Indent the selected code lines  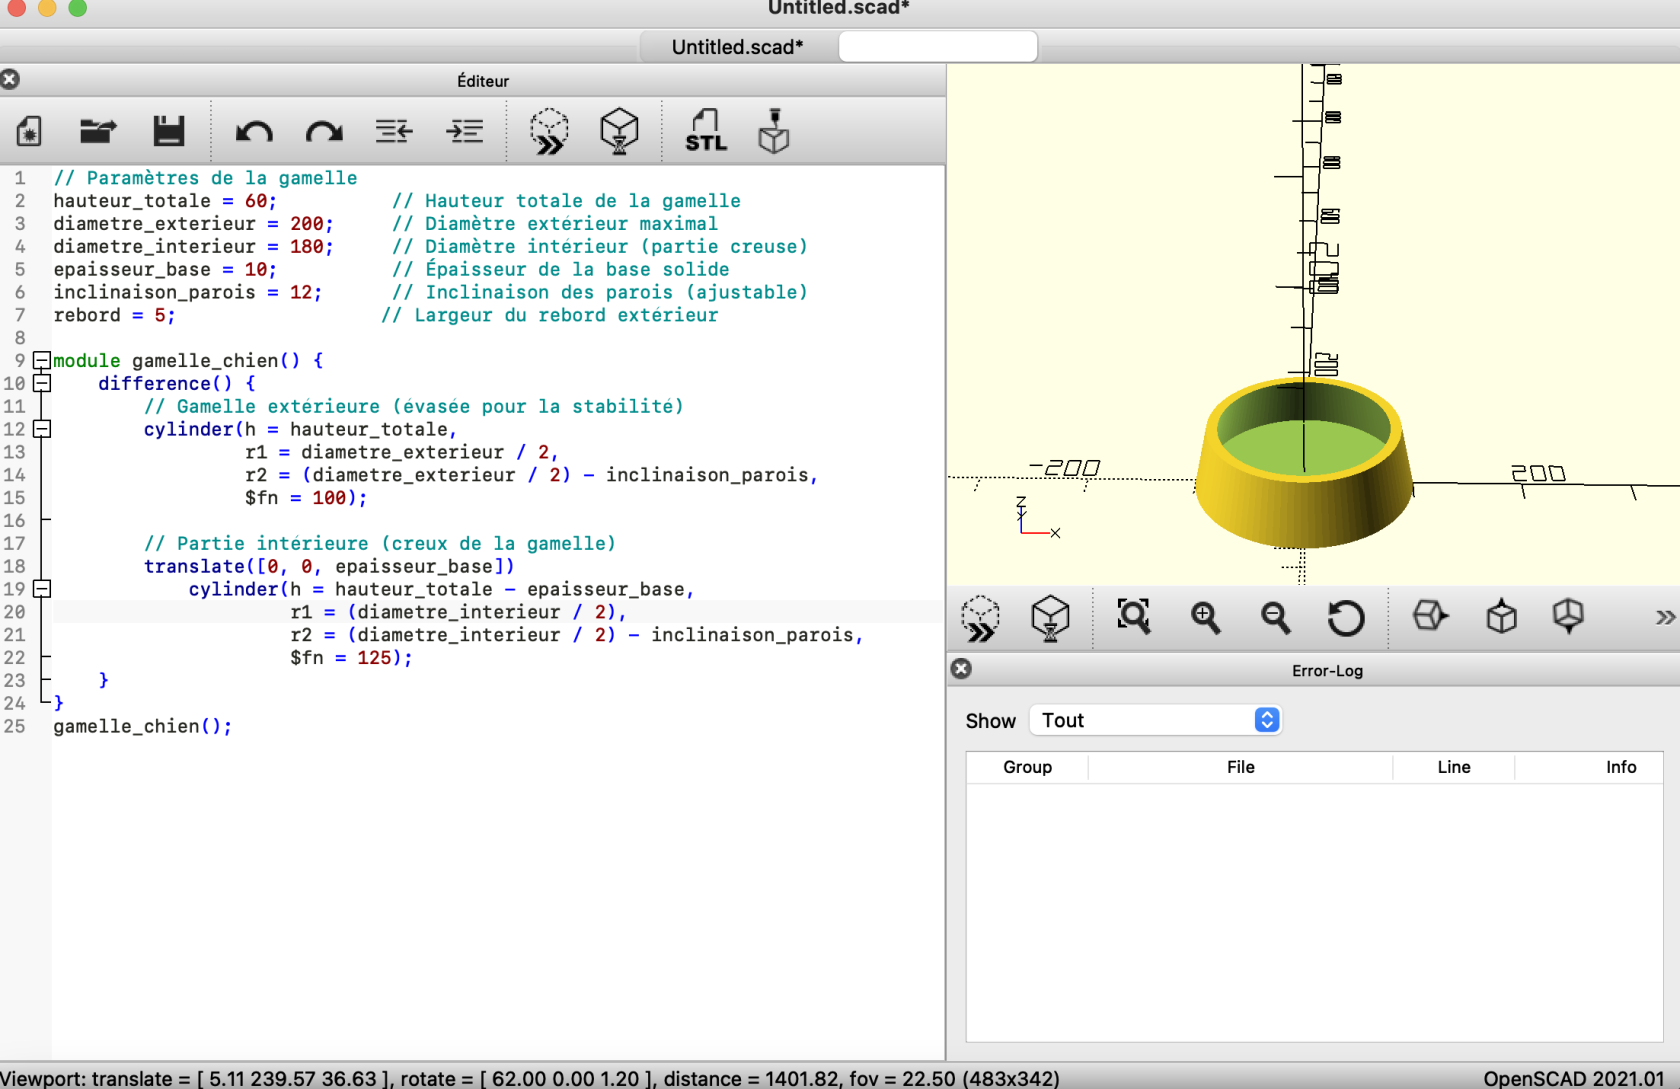click(465, 131)
